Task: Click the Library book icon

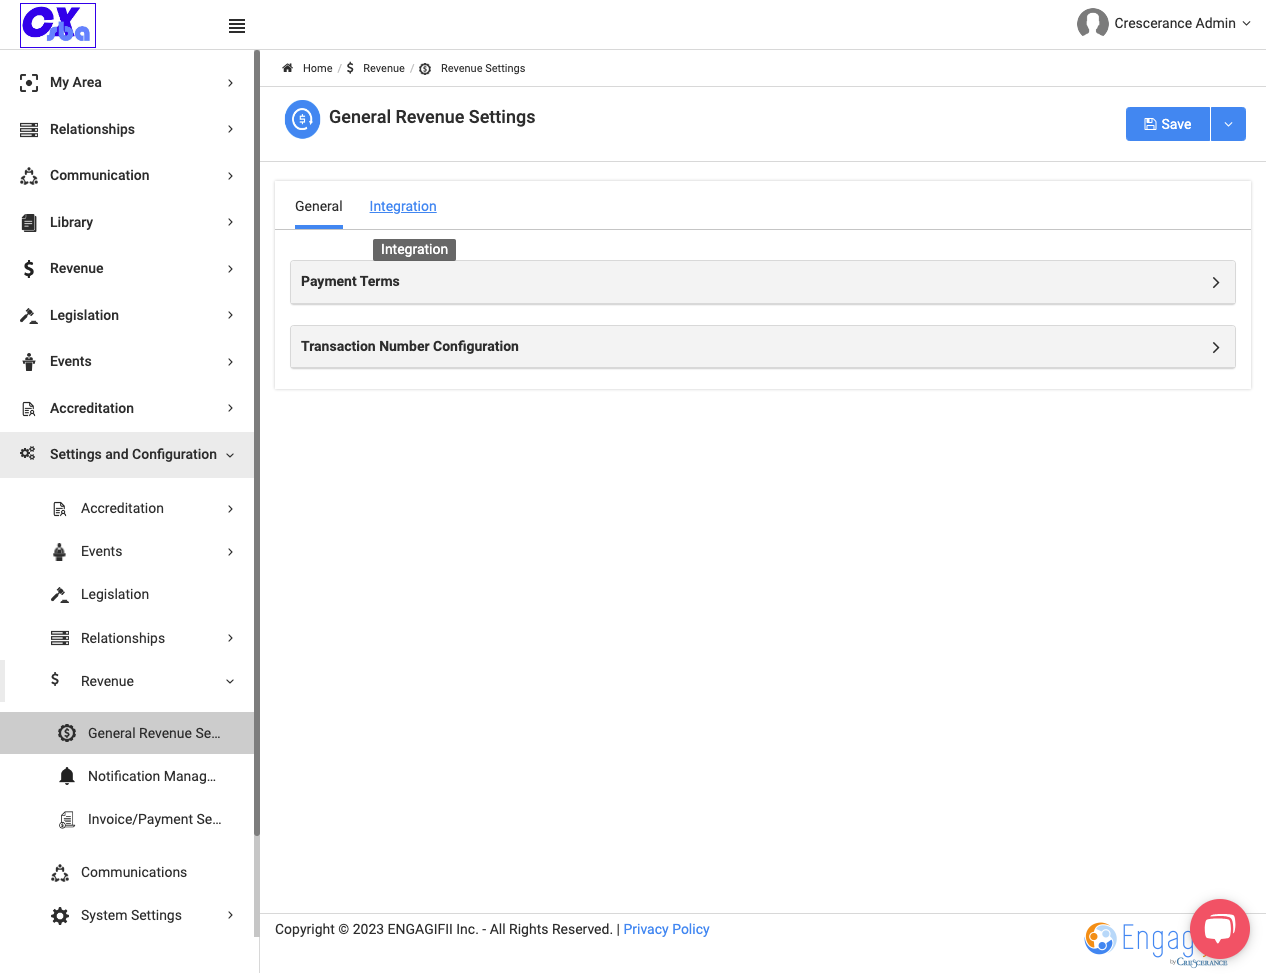Action: point(29,223)
